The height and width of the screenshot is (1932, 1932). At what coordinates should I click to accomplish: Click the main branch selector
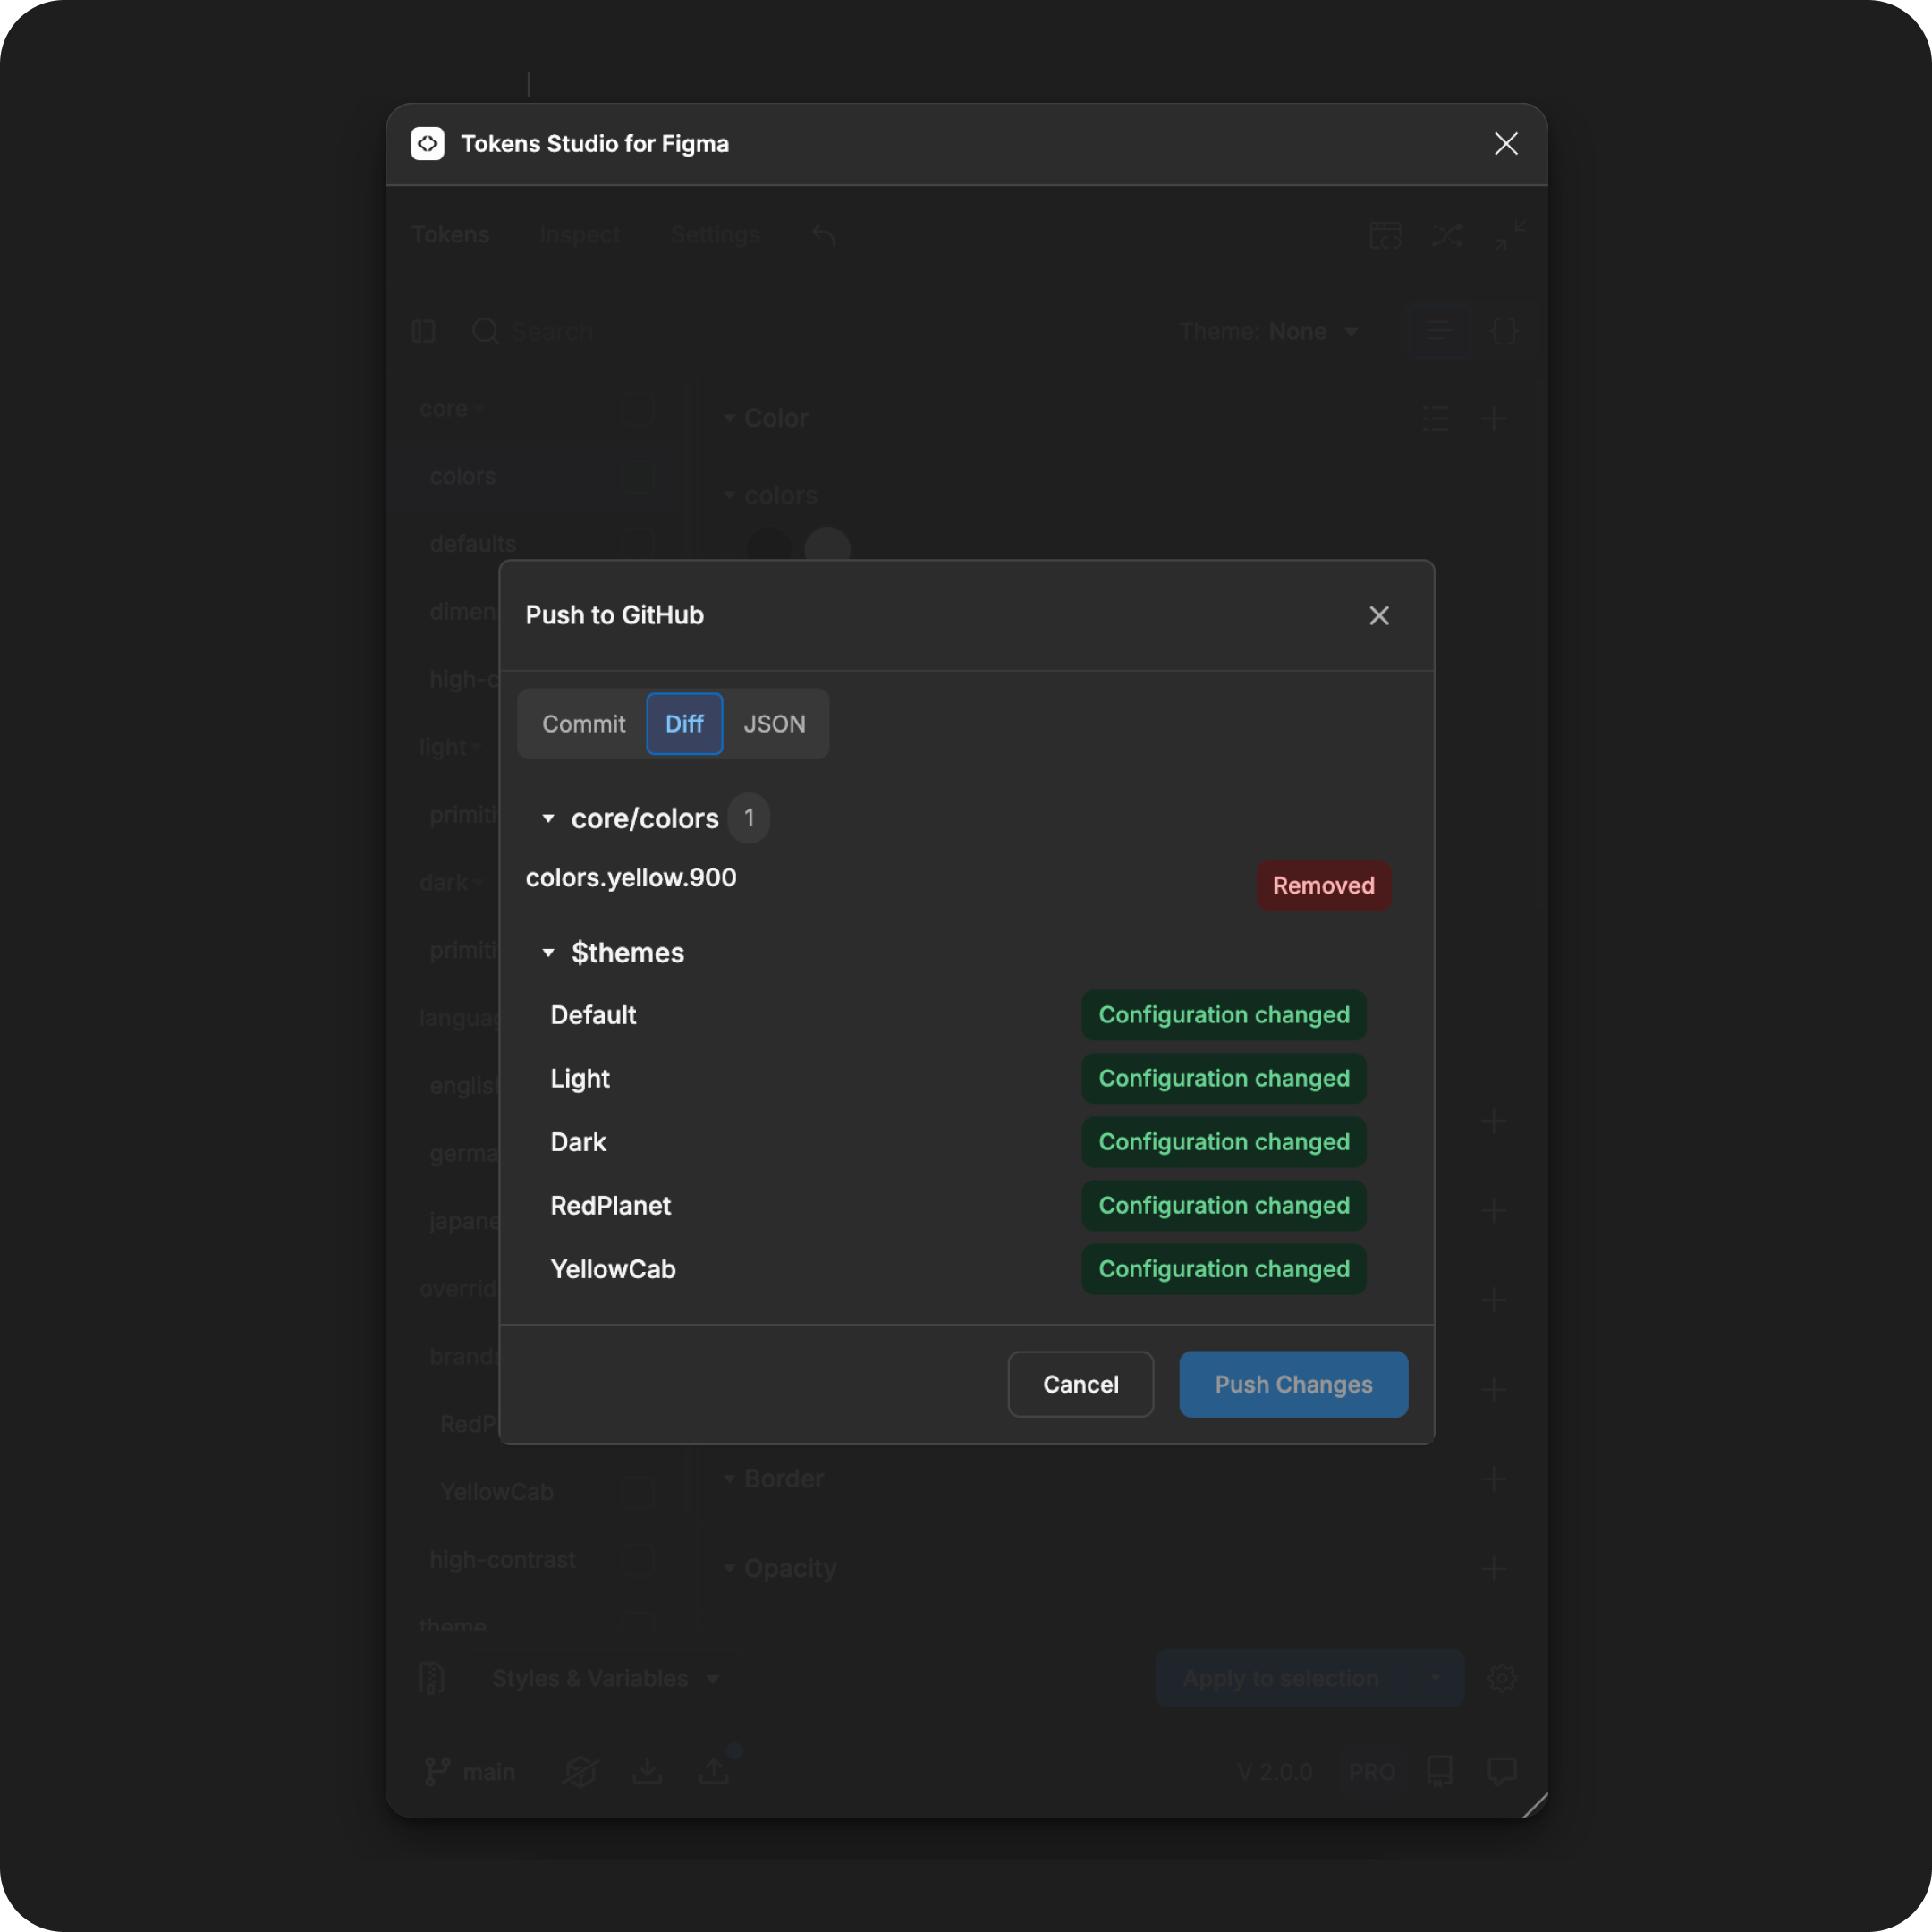point(470,1772)
